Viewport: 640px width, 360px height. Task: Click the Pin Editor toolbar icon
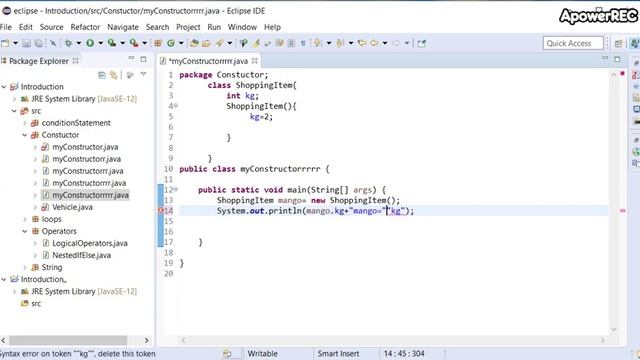tap(422, 43)
